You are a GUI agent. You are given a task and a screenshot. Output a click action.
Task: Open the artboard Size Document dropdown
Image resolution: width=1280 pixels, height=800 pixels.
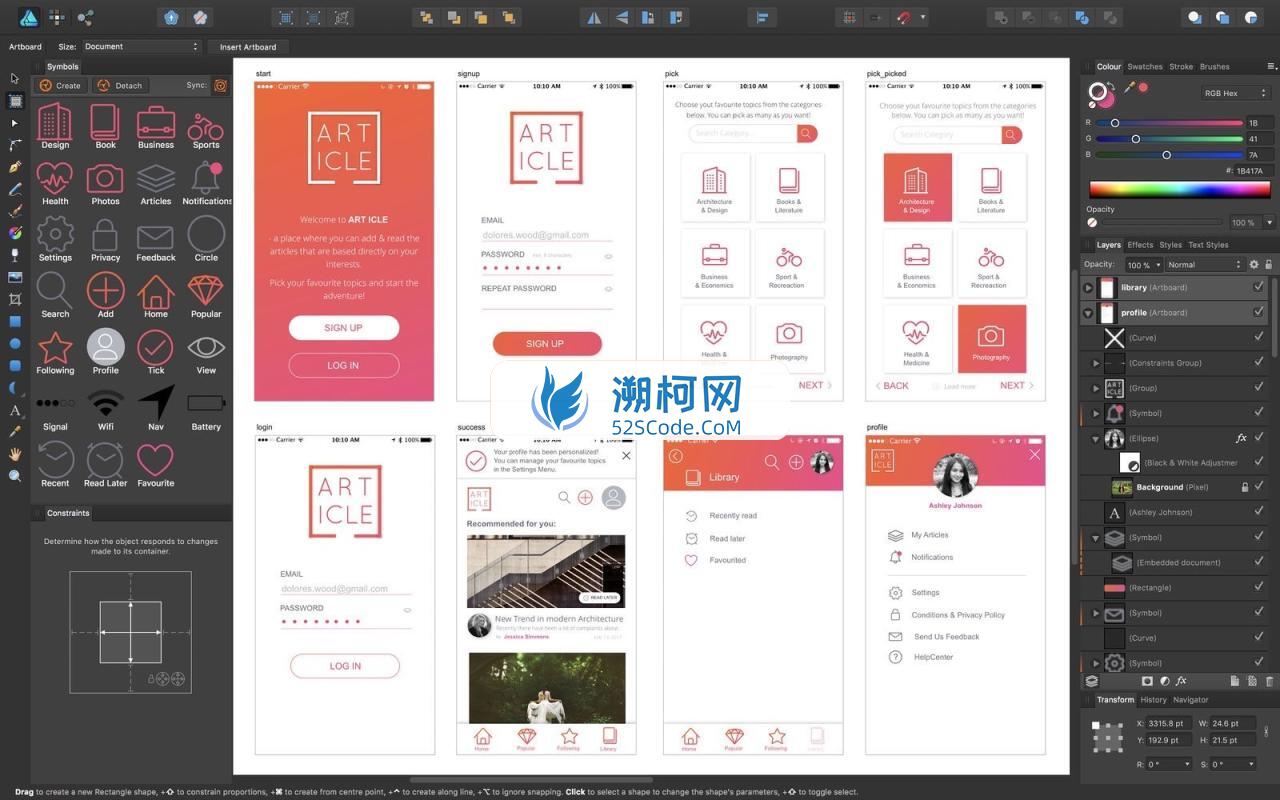[141, 46]
